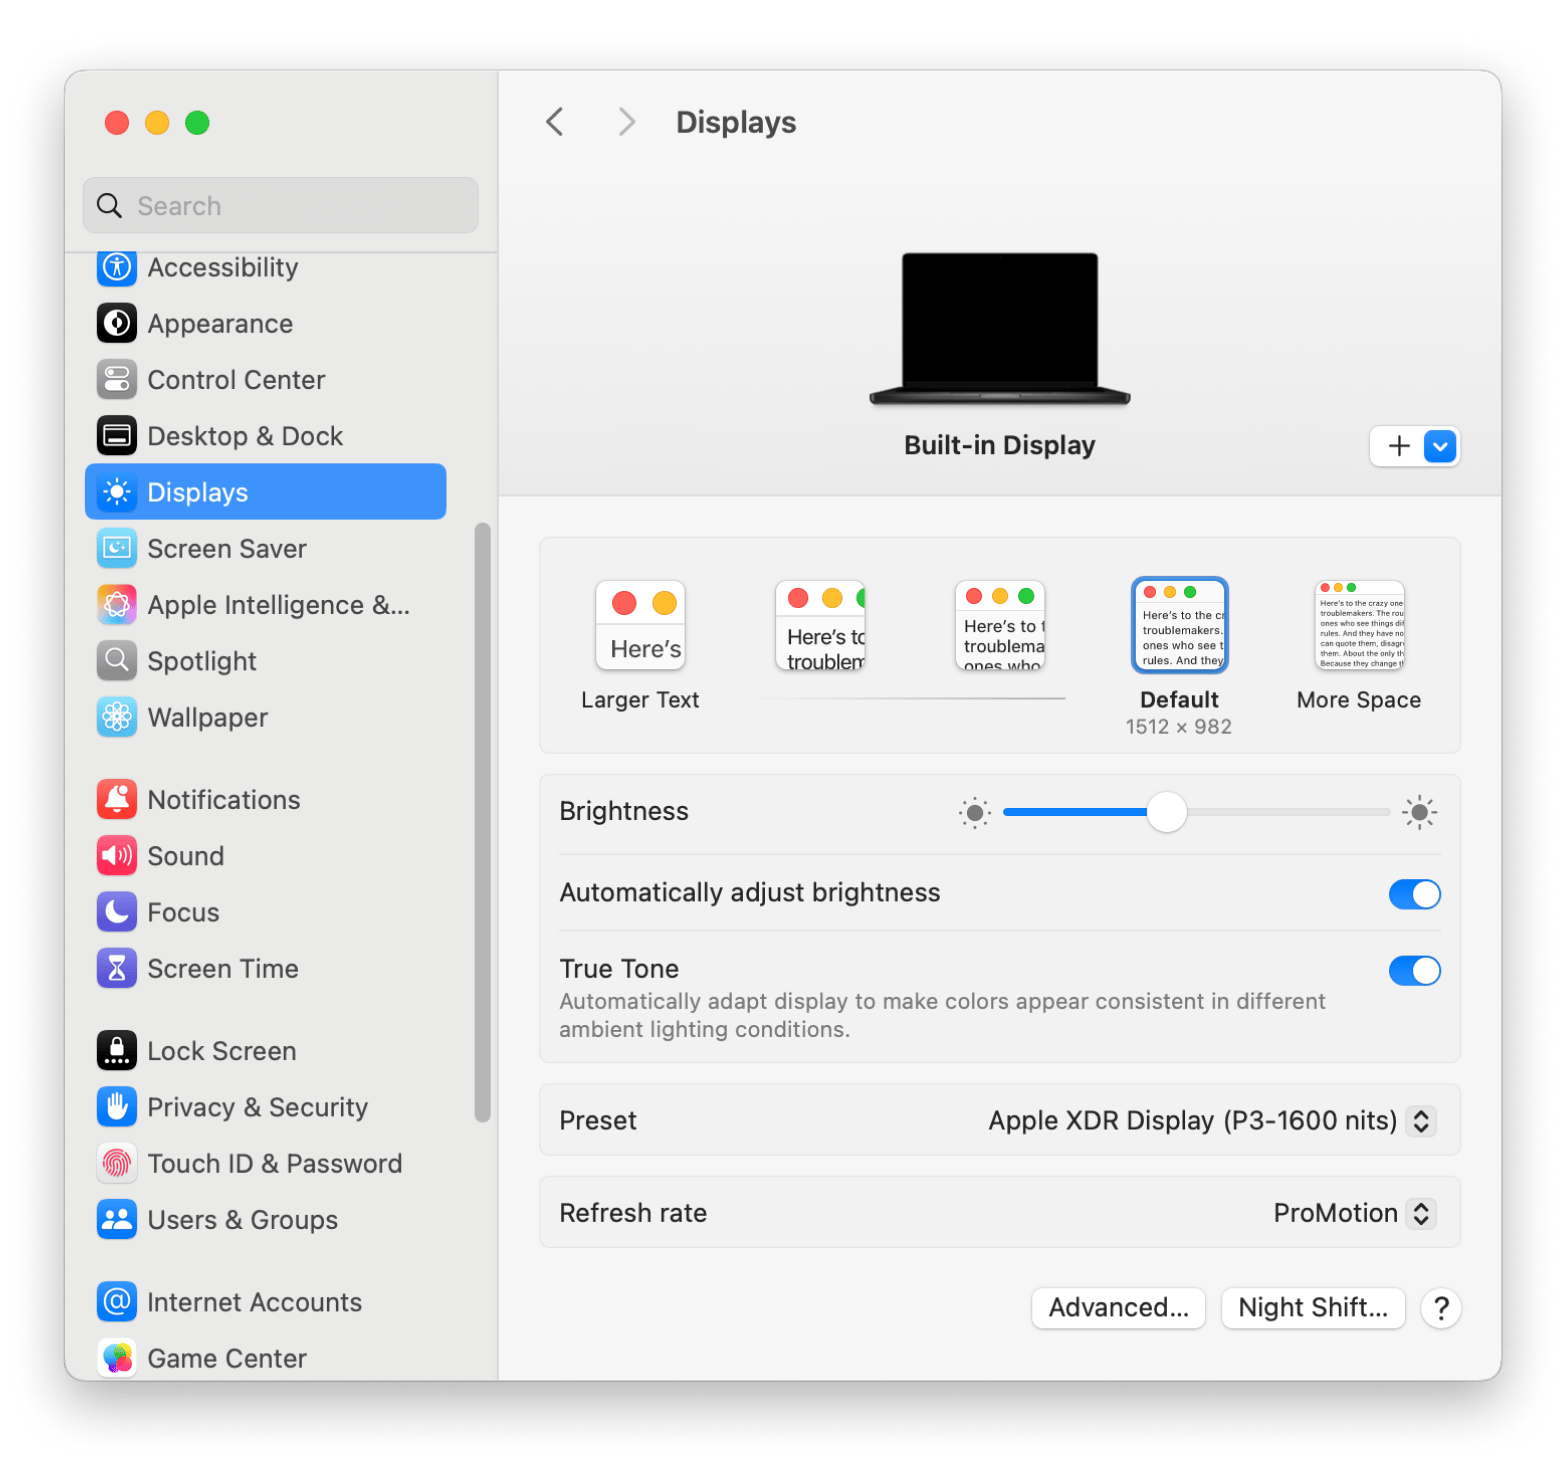The height and width of the screenshot is (1474, 1568).
Task: Toggle Automatically adjust brightness switch
Action: click(1414, 894)
